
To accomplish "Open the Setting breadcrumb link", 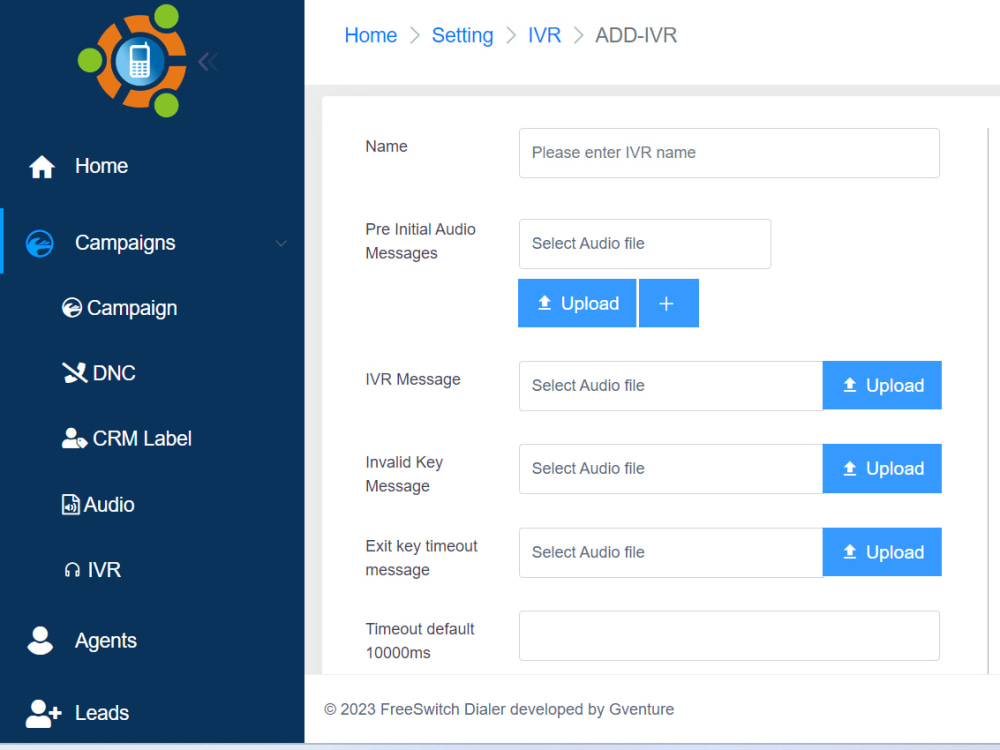I will 462,35.
